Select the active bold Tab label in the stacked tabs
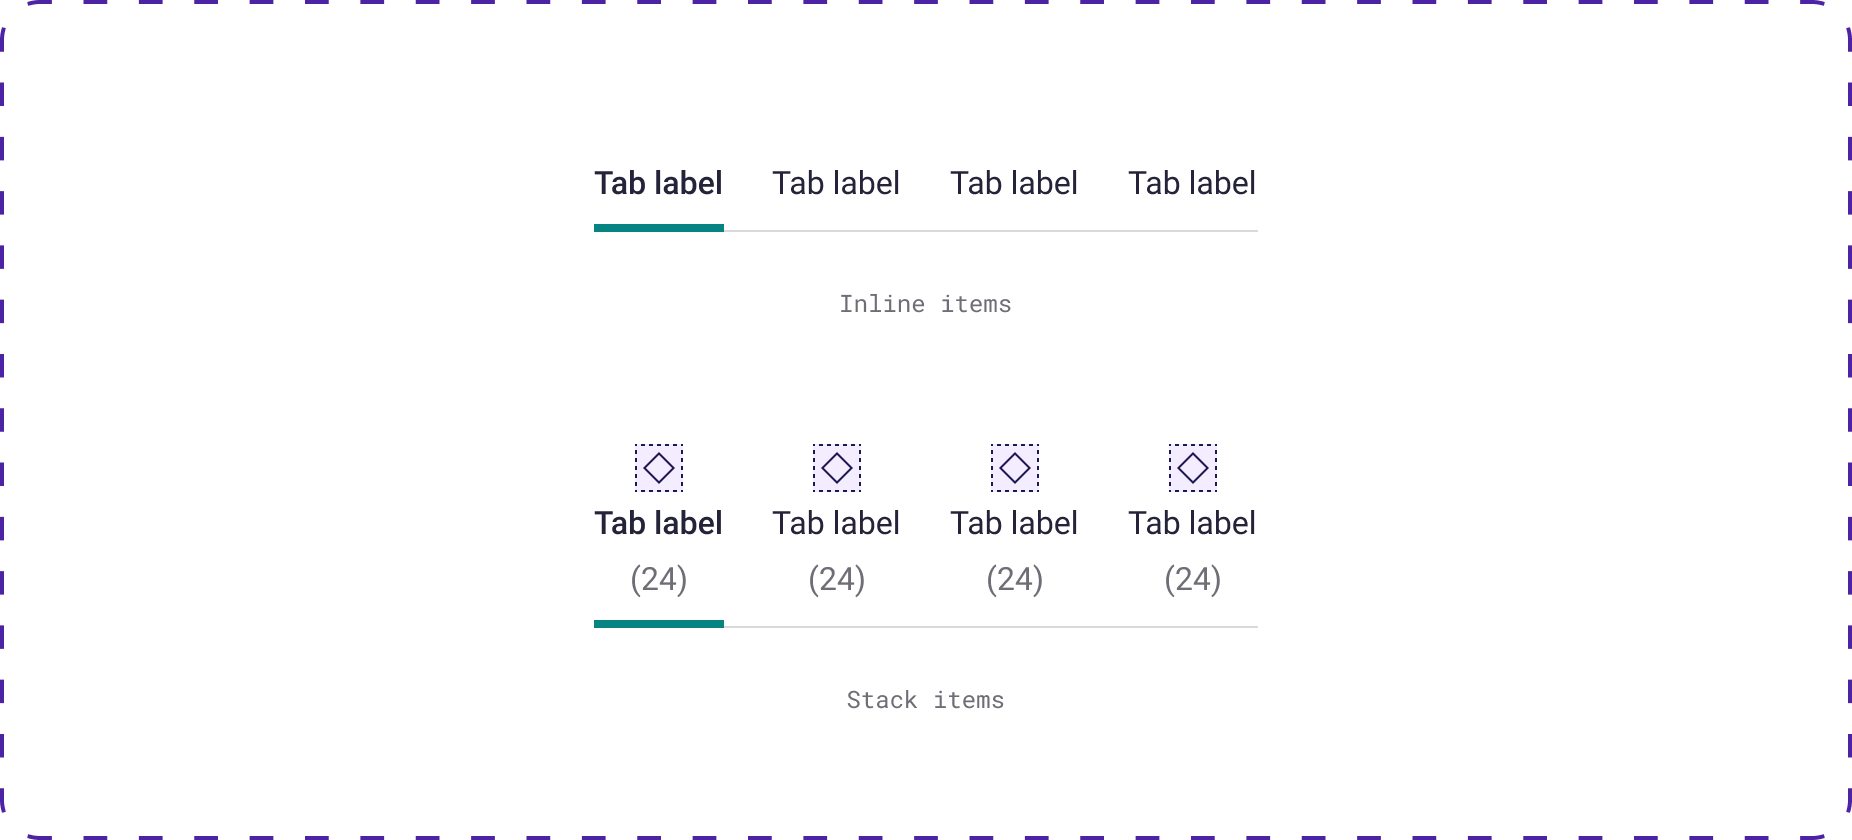 (x=658, y=522)
